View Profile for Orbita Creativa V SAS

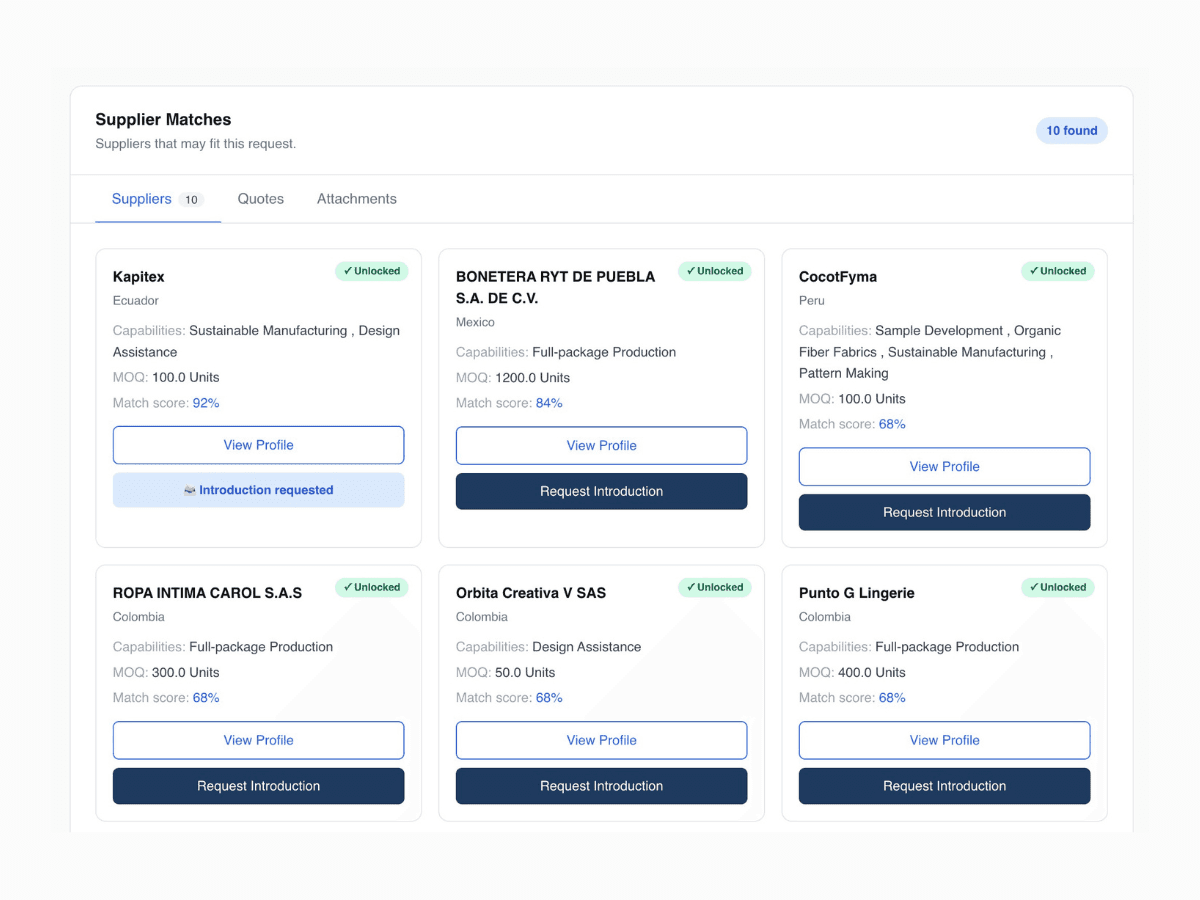tap(602, 740)
